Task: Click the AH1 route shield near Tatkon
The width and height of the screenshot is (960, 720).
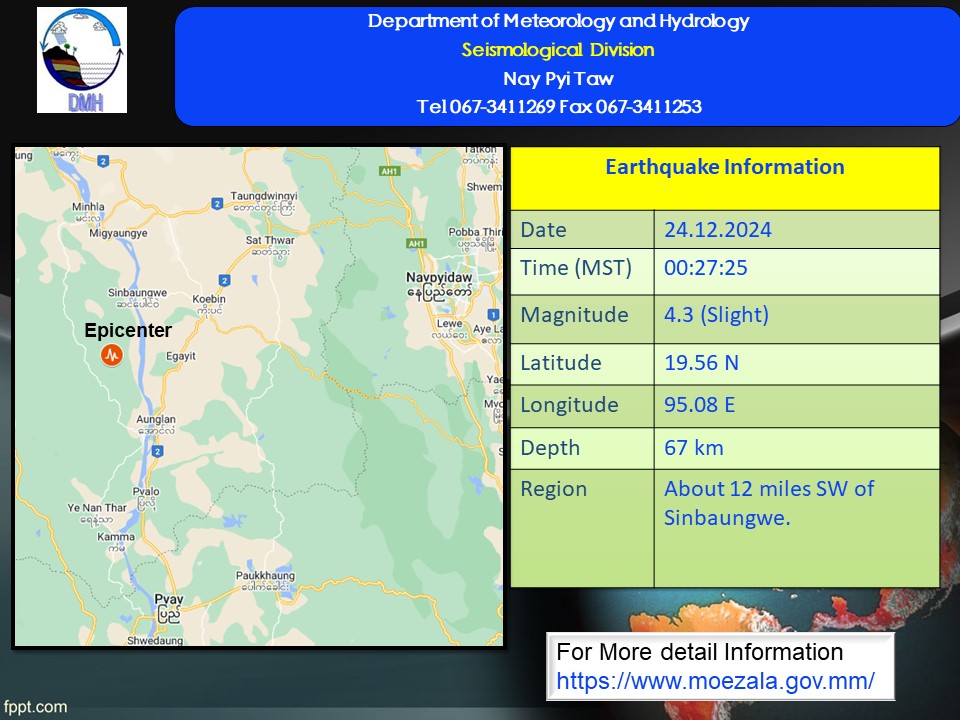Action: 390,171
